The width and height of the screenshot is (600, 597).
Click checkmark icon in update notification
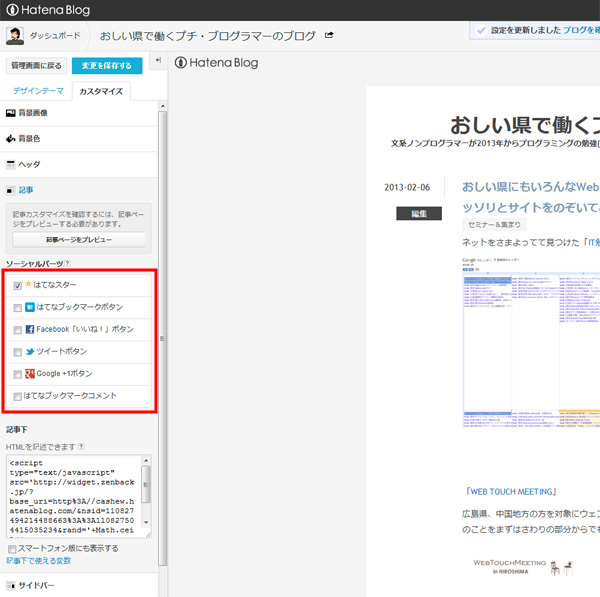point(481,31)
